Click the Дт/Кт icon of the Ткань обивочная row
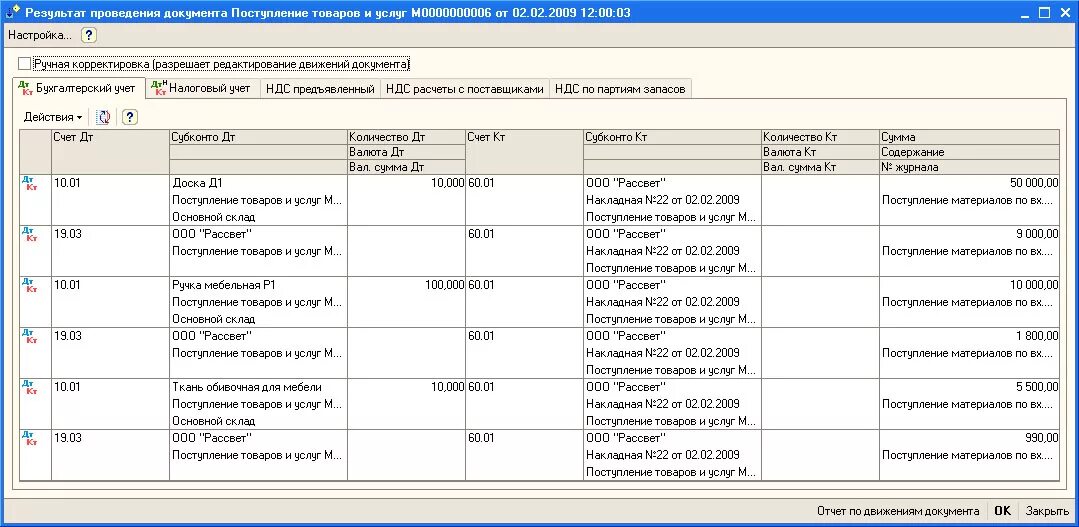 (28, 387)
